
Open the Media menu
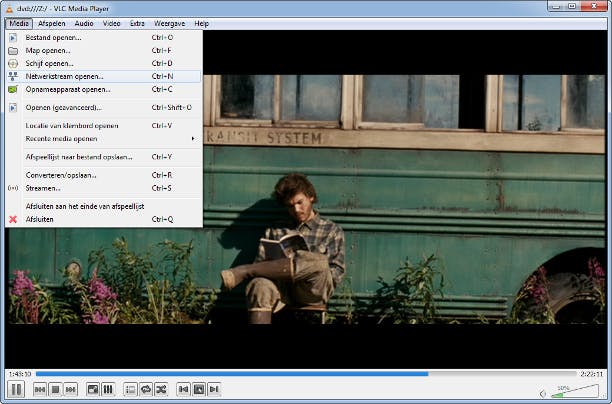pyautogui.click(x=19, y=23)
